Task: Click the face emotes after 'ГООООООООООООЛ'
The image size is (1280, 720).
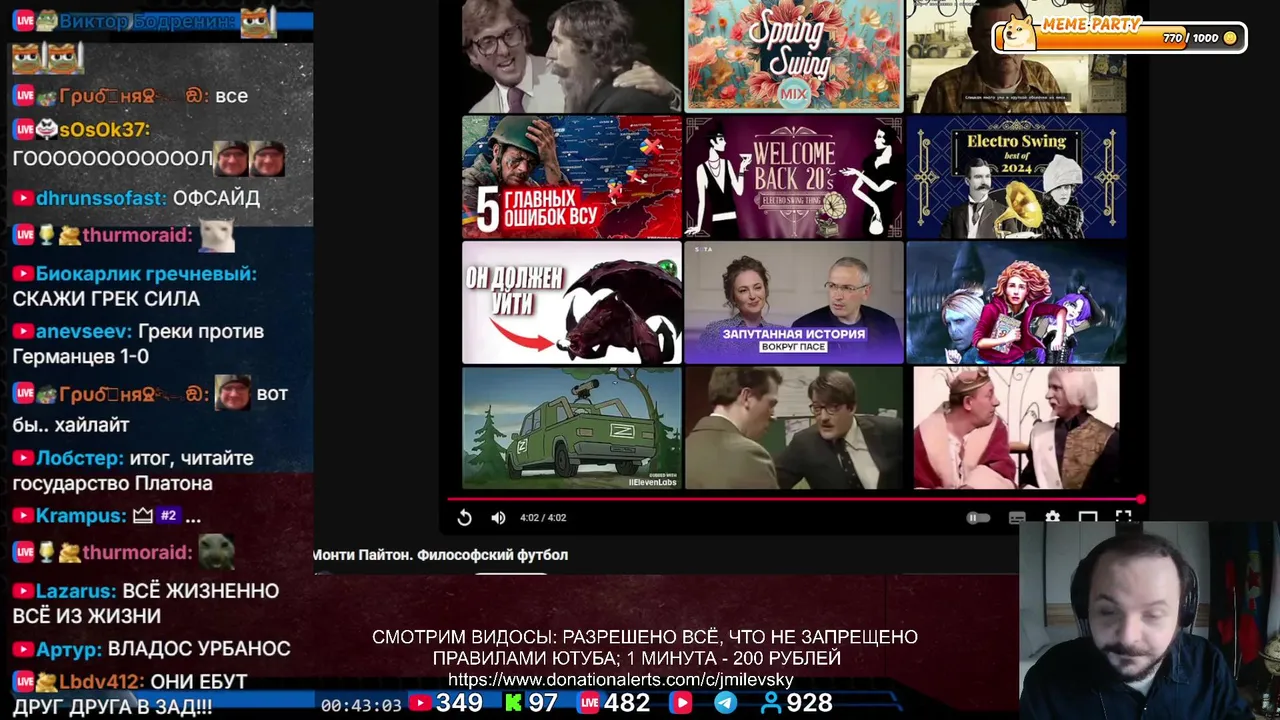Action: tap(250, 159)
